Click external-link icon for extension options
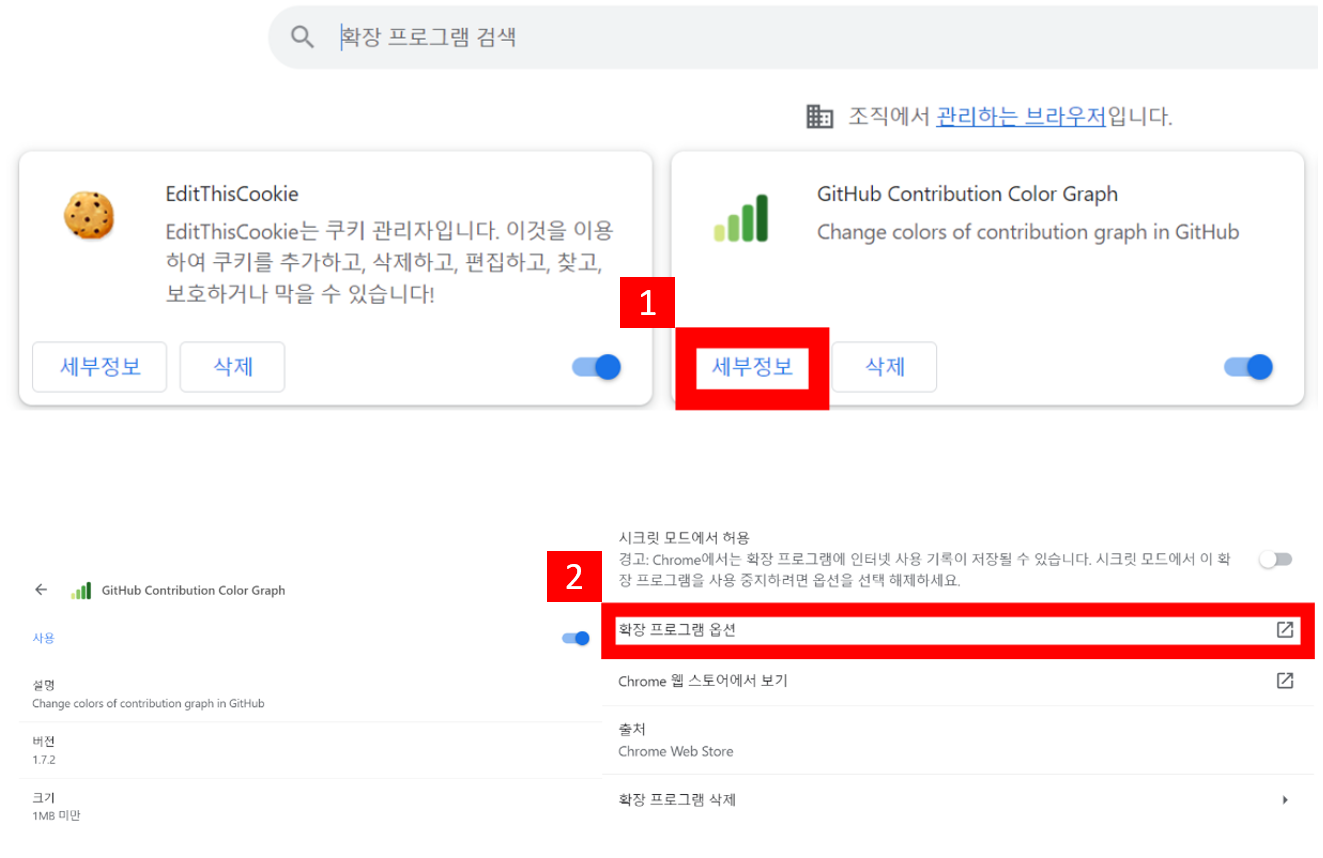This screenshot has height=858, width=1323. [x=1285, y=630]
